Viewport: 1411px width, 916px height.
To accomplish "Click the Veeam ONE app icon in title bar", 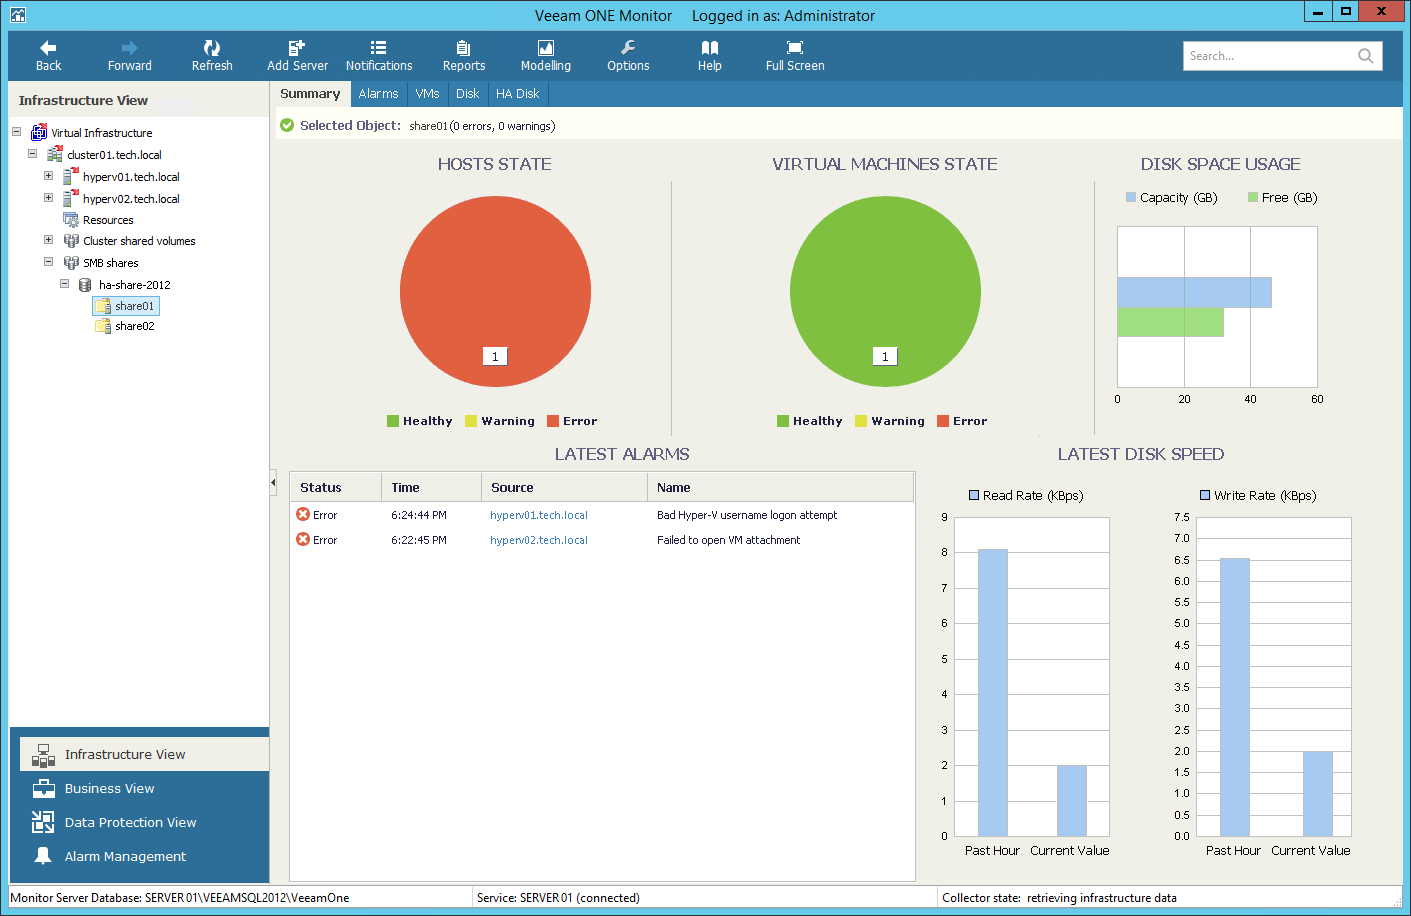I will [x=18, y=15].
